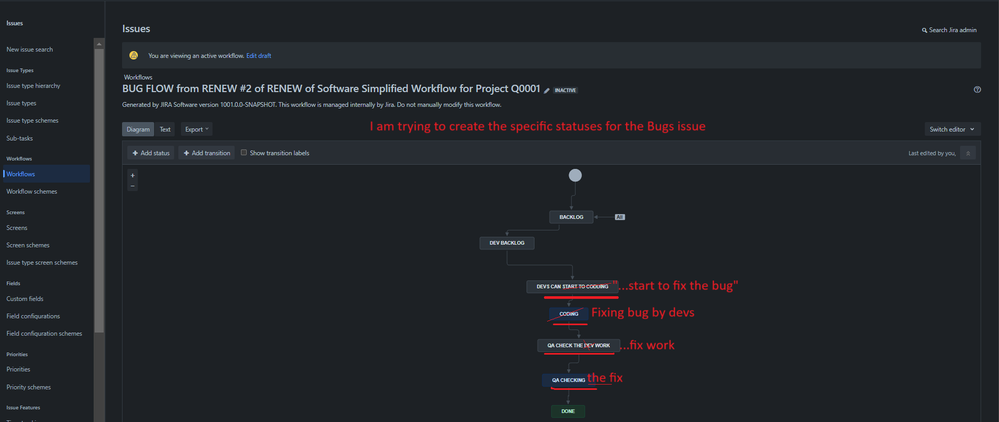Click the INACTIVE status badge
This screenshot has height=422, width=999.
pos(565,91)
